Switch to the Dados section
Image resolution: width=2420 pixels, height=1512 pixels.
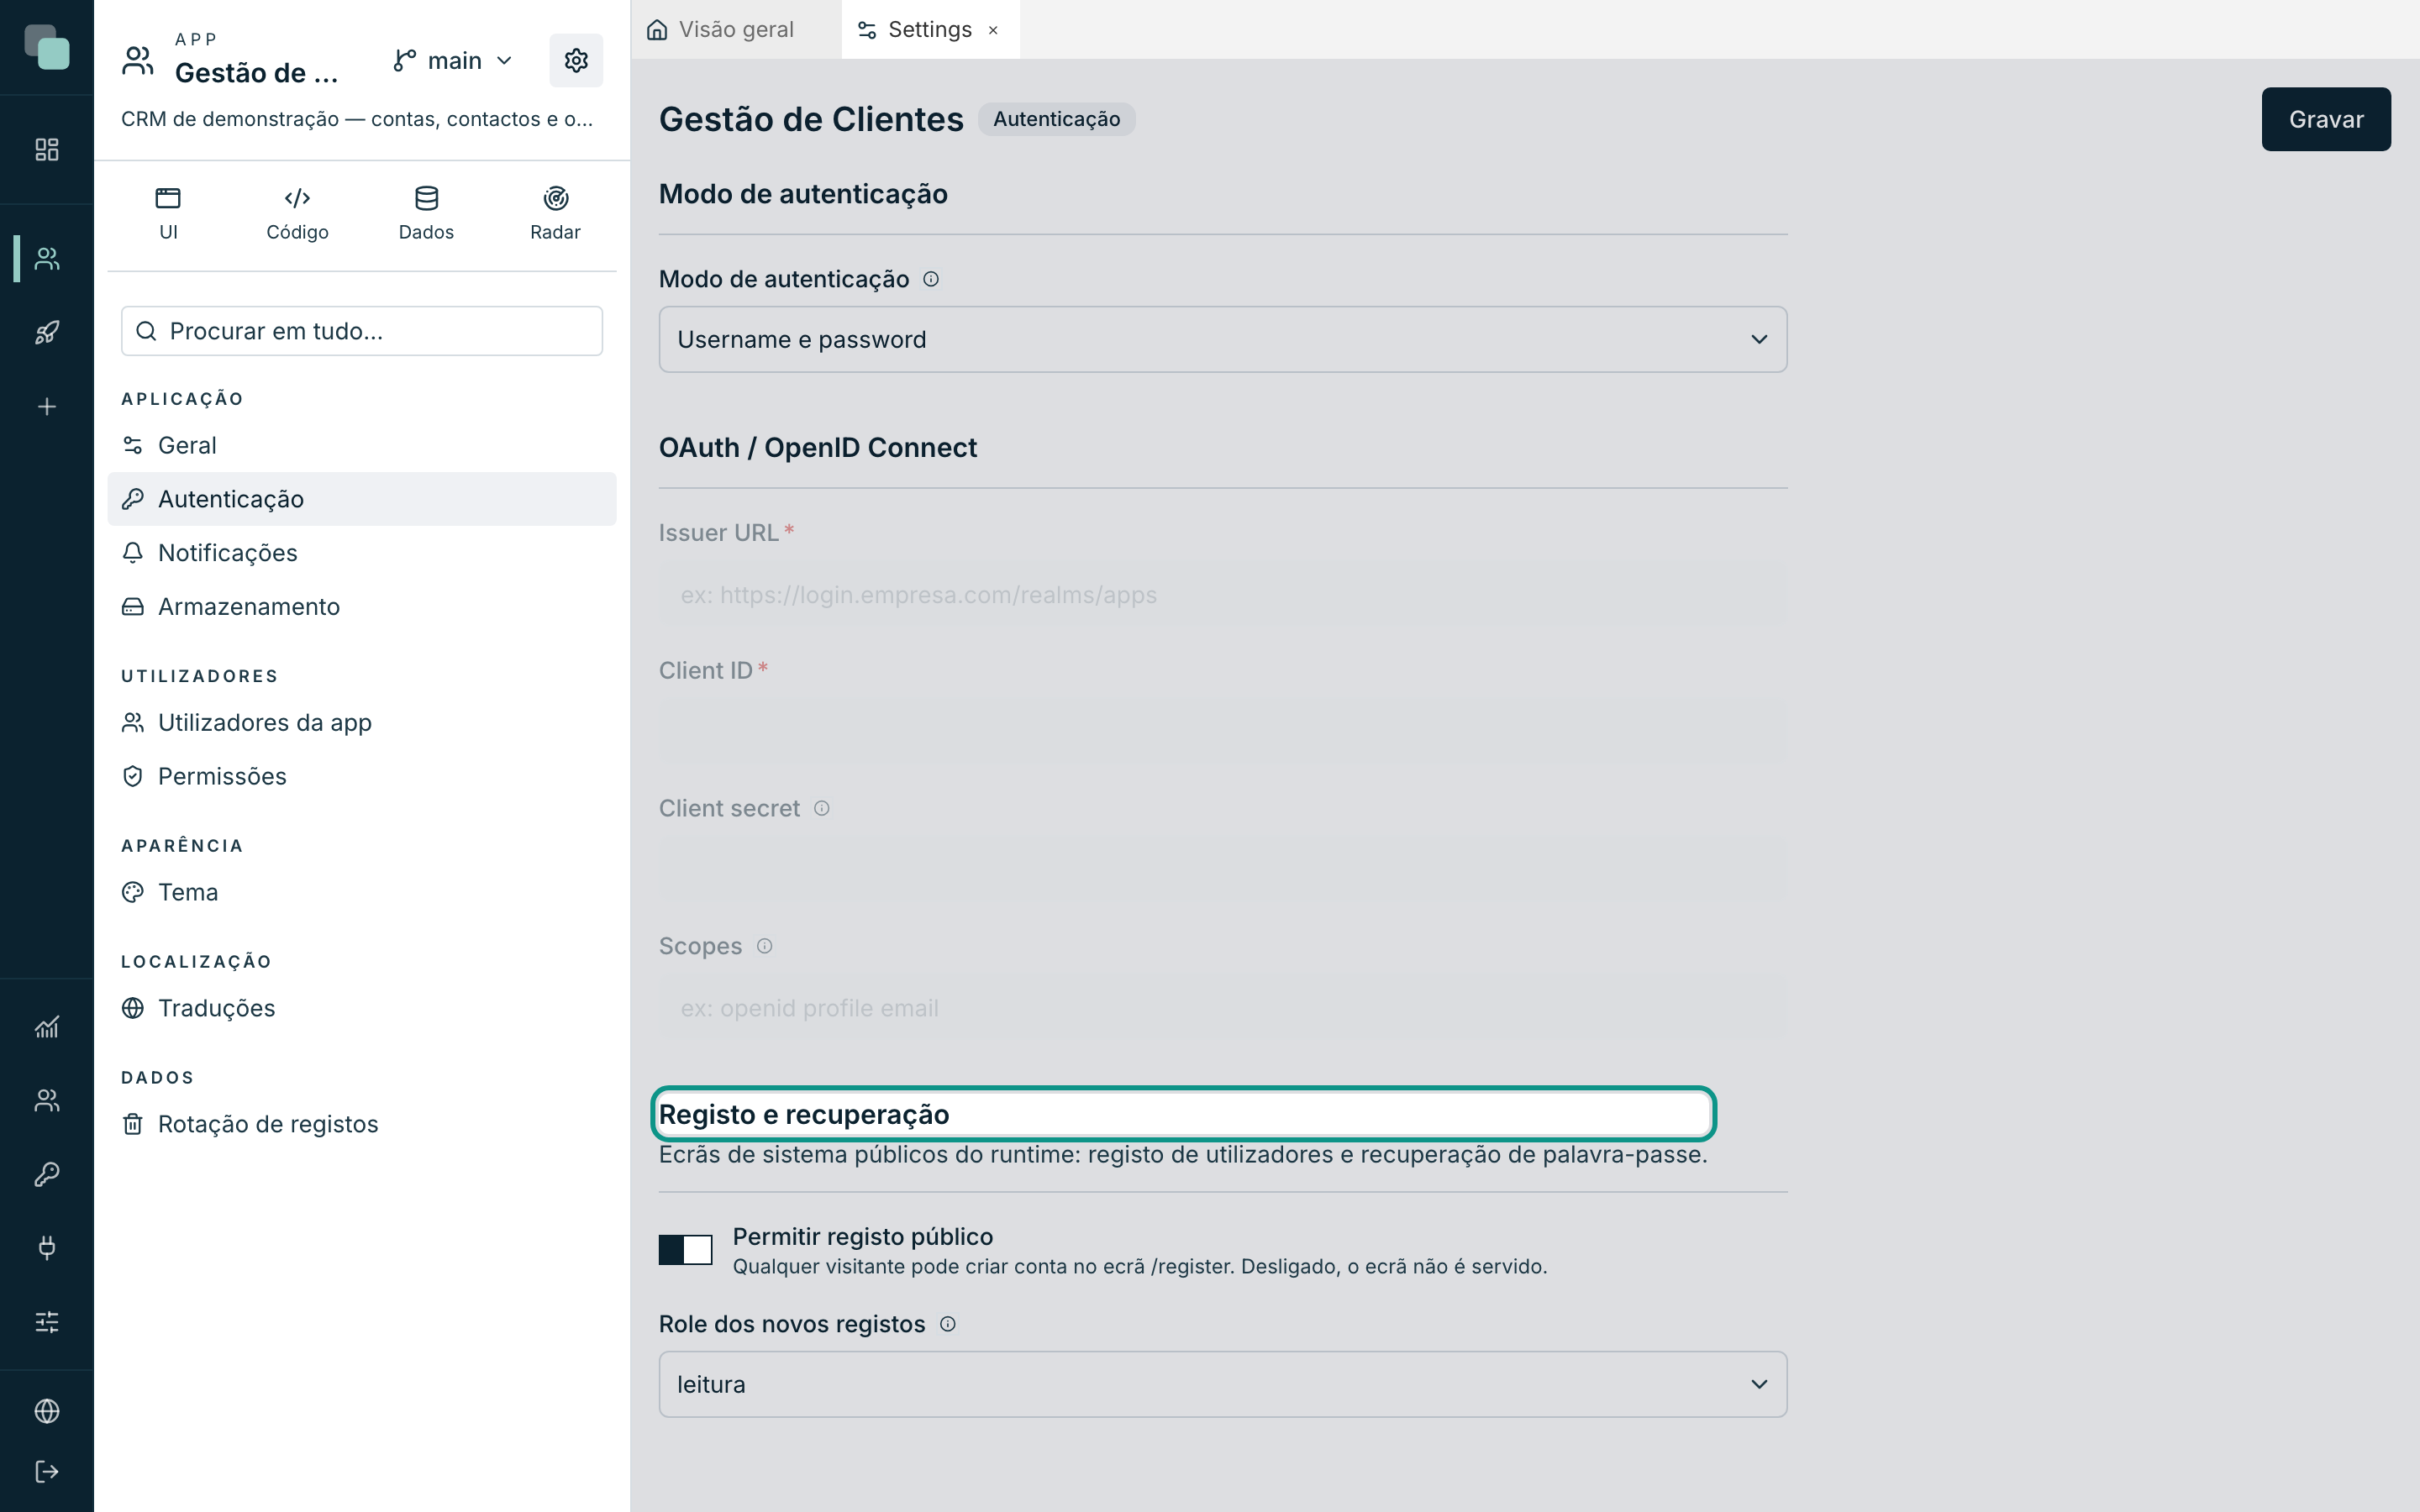[426, 214]
